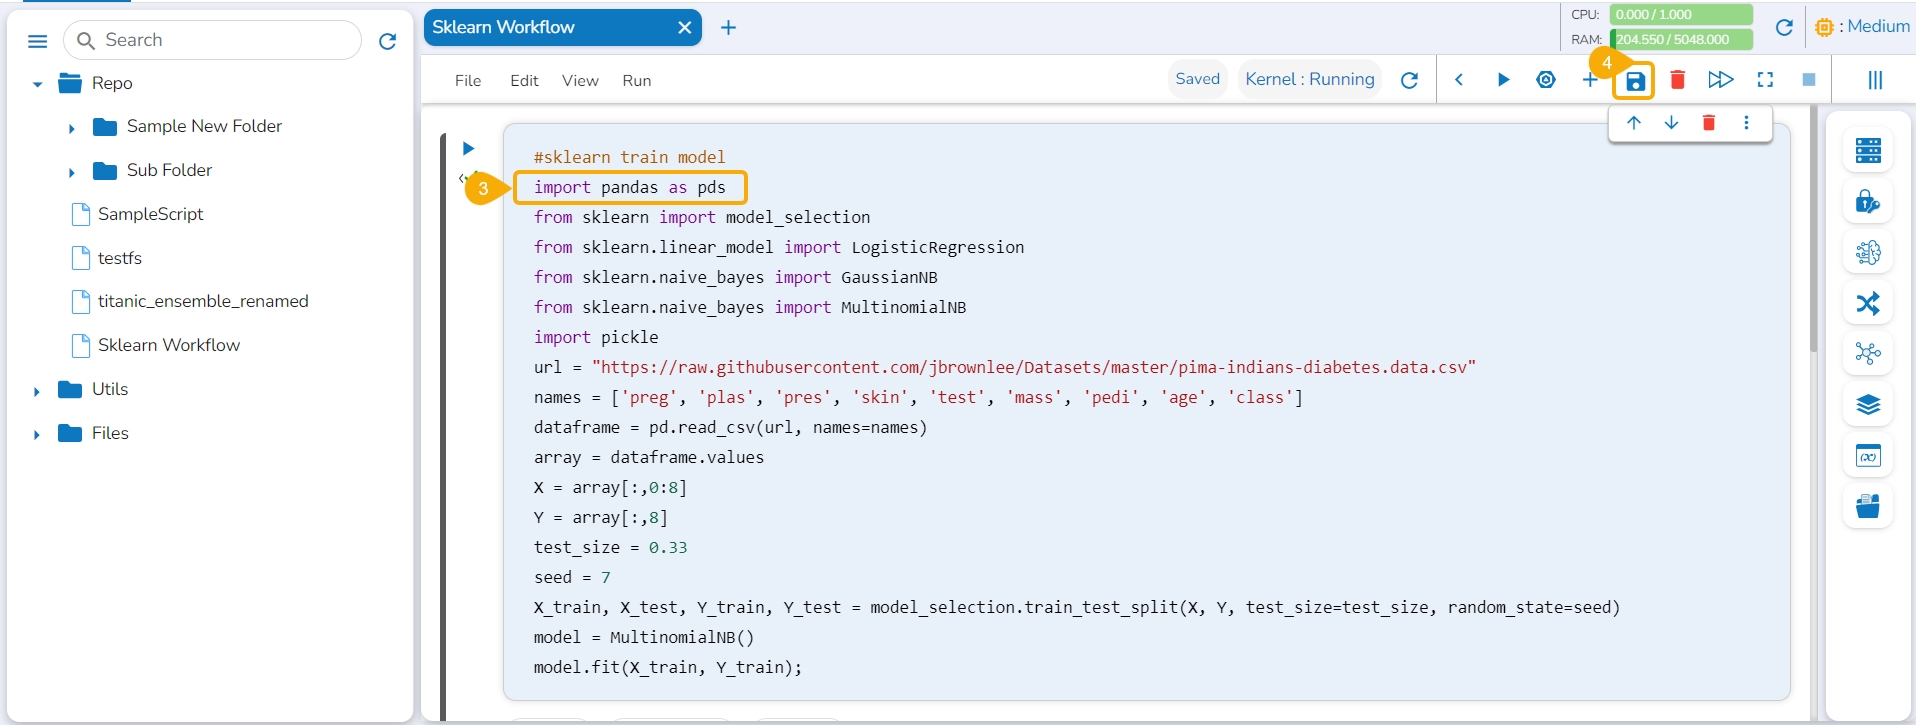Click the Save notebook icon
Image resolution: width=1916 pixels, height=725 pixels.
[1634, 81]
